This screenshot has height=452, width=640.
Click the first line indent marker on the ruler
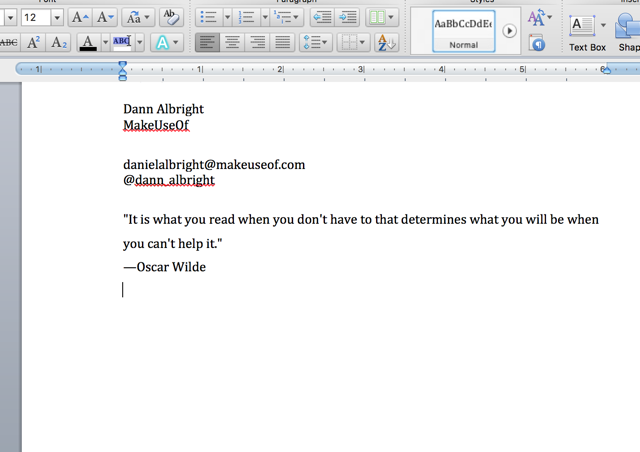pyautogui.click(x=122, y=65)
